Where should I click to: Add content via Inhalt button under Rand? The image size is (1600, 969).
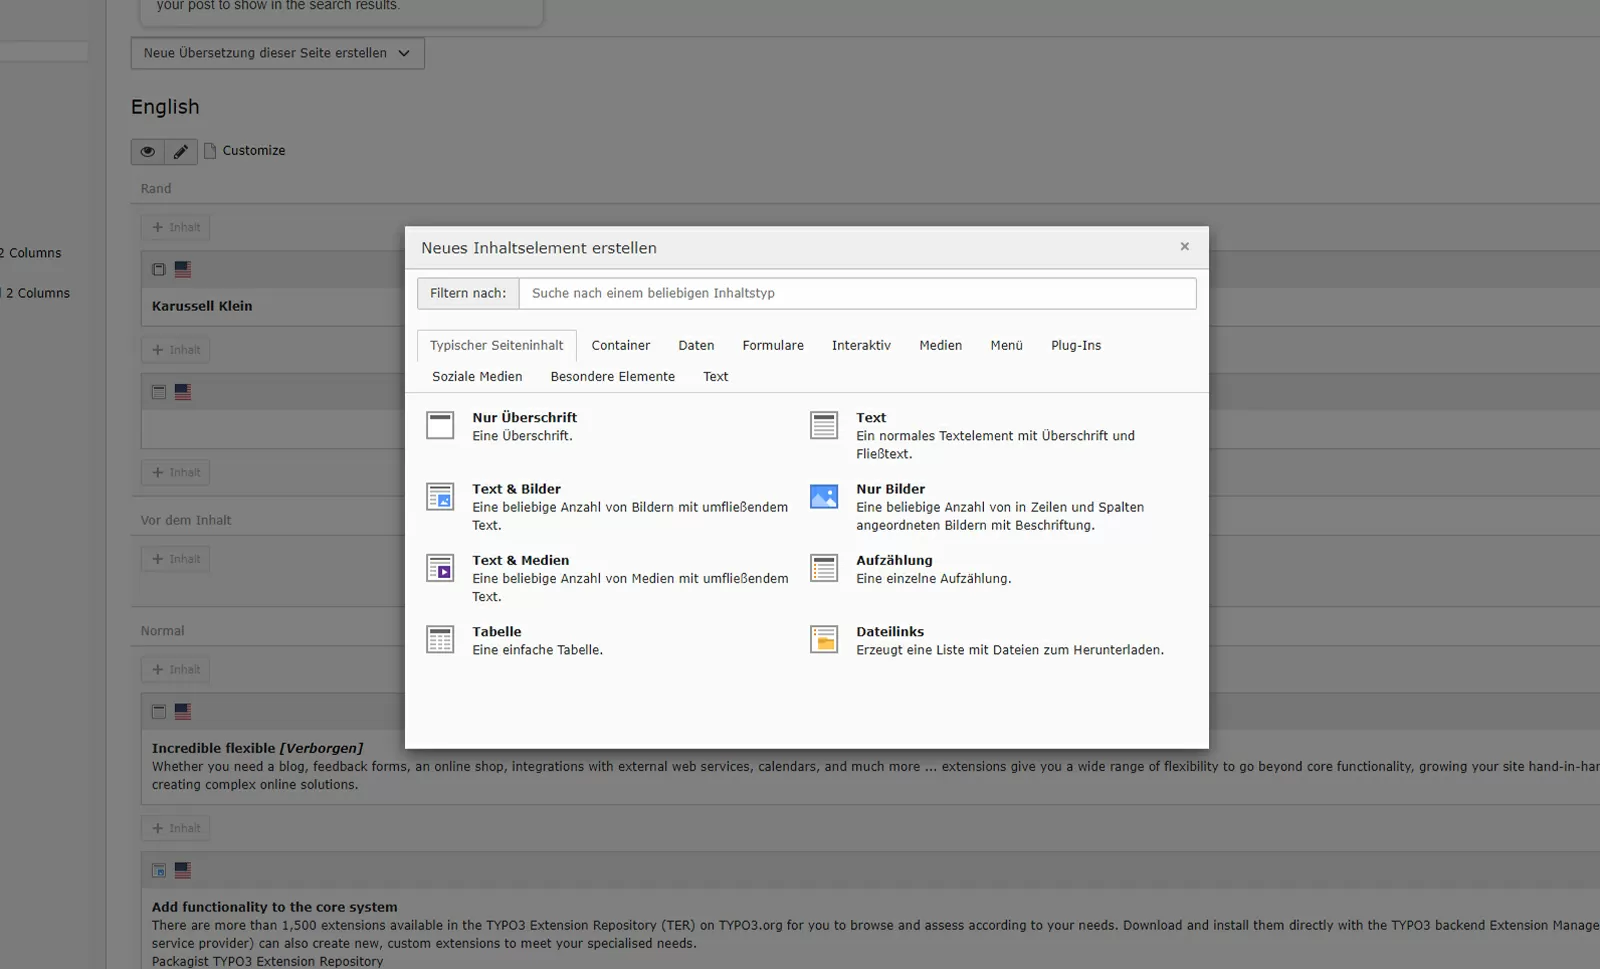click(x=175, y=227)
